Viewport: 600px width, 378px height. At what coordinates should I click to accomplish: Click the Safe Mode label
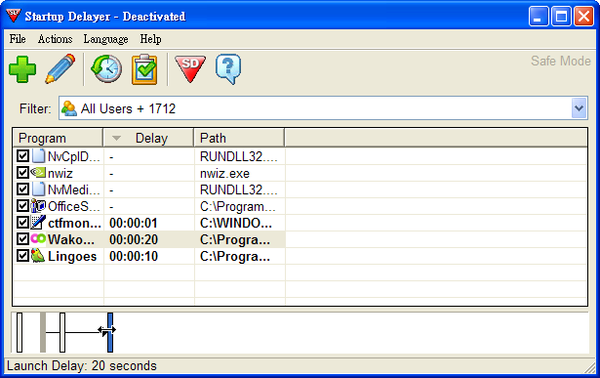click(x=561, y=61)
